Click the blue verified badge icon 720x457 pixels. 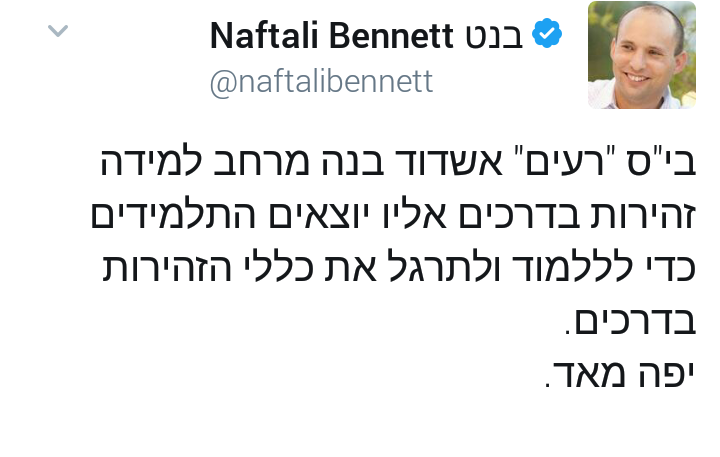pos(547,33)
